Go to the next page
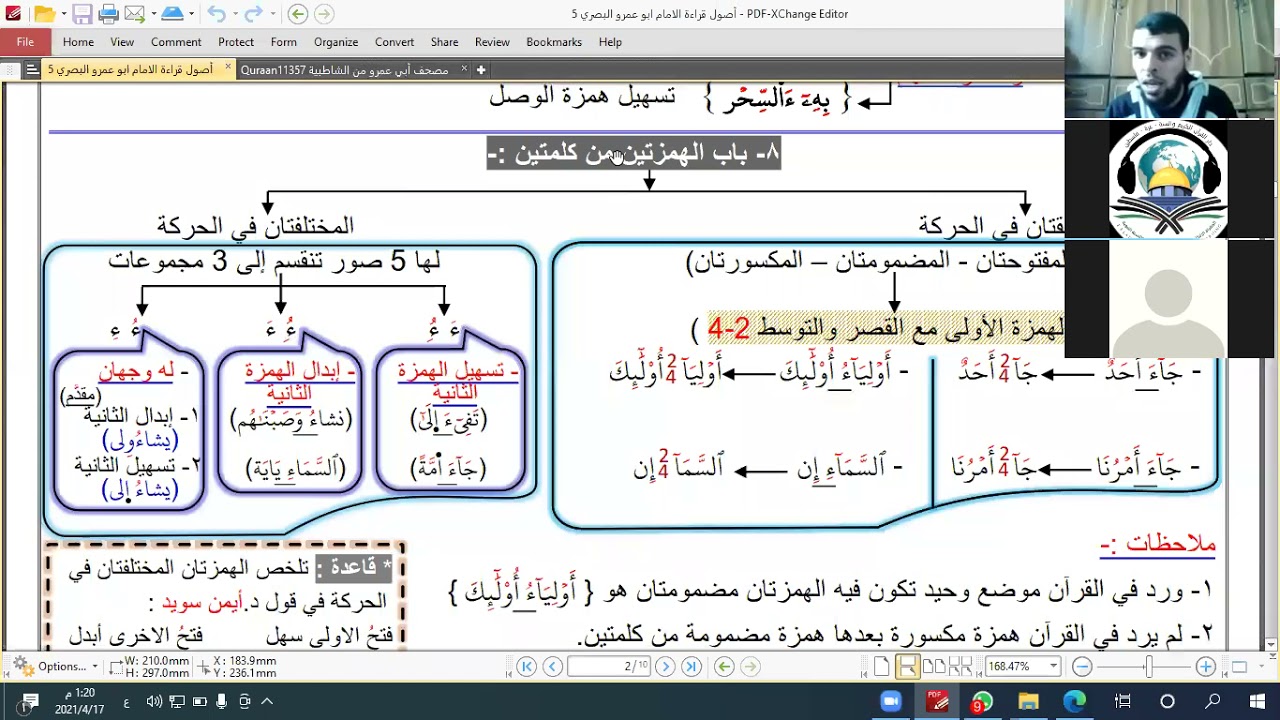This screenshot has height=720, width=1280. tap(665, 666)
